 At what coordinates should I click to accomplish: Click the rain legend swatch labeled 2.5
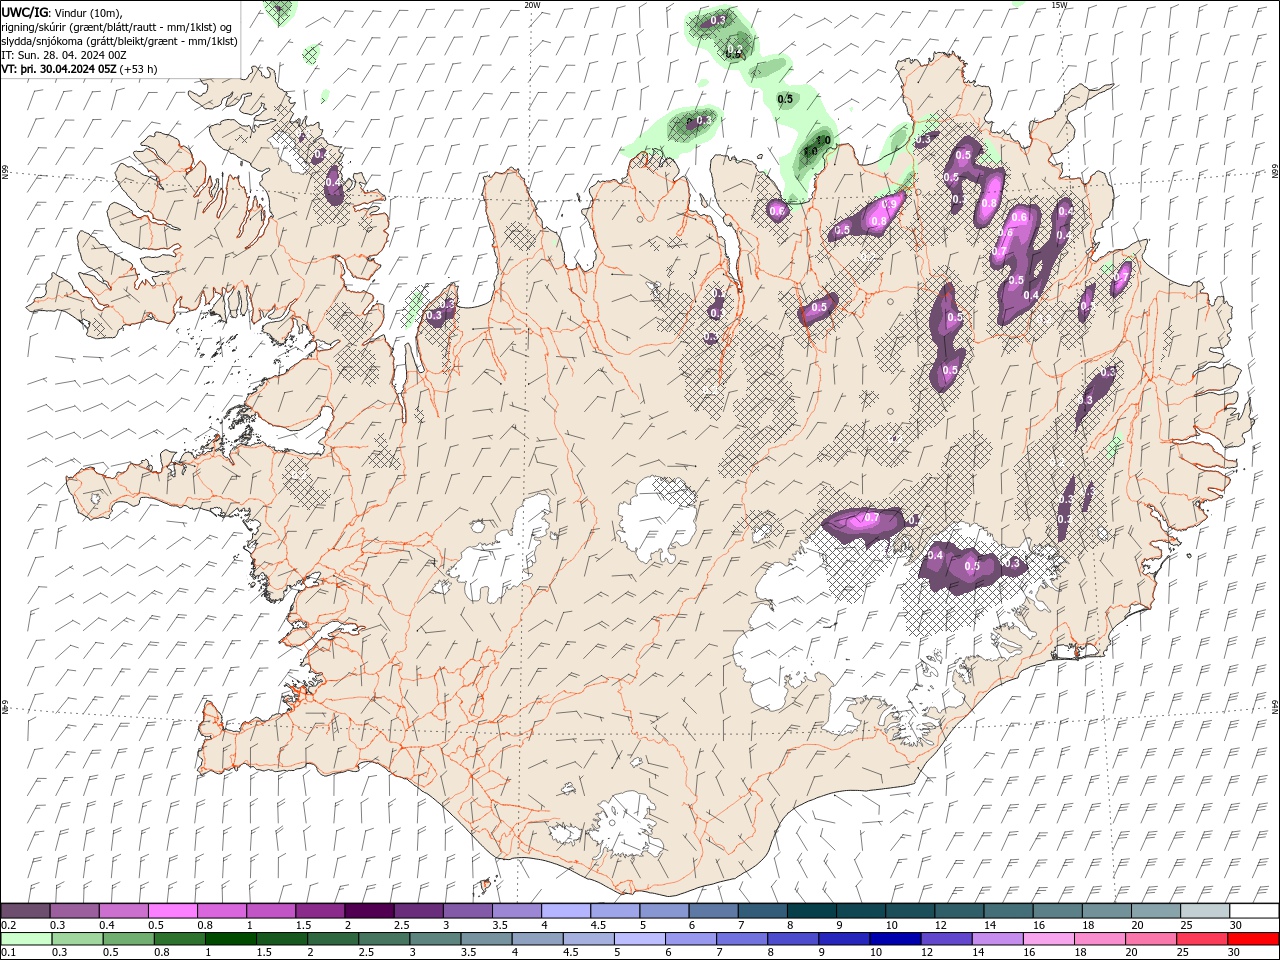384,939
